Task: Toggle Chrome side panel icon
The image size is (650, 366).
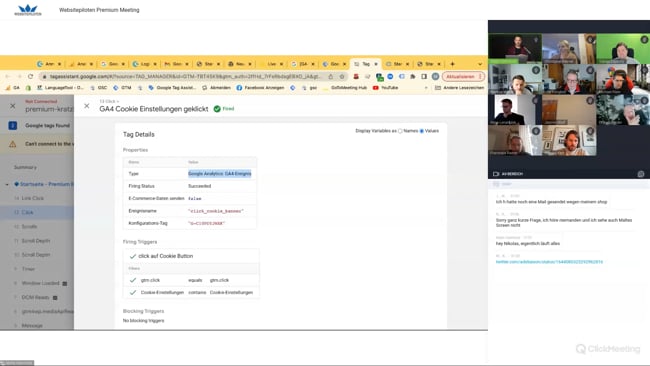Action: (424, 76)
